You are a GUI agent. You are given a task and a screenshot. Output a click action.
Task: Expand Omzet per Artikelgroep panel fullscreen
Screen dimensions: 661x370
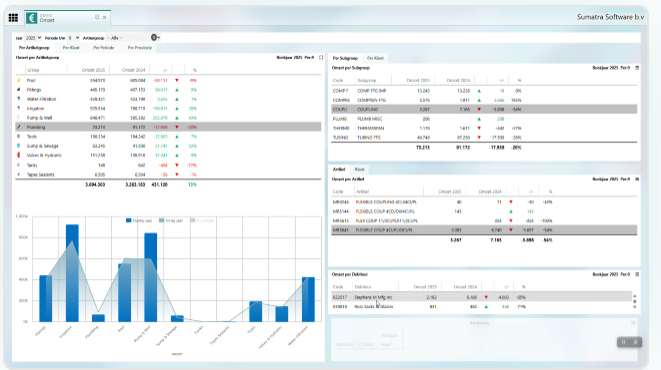[321, 57]
